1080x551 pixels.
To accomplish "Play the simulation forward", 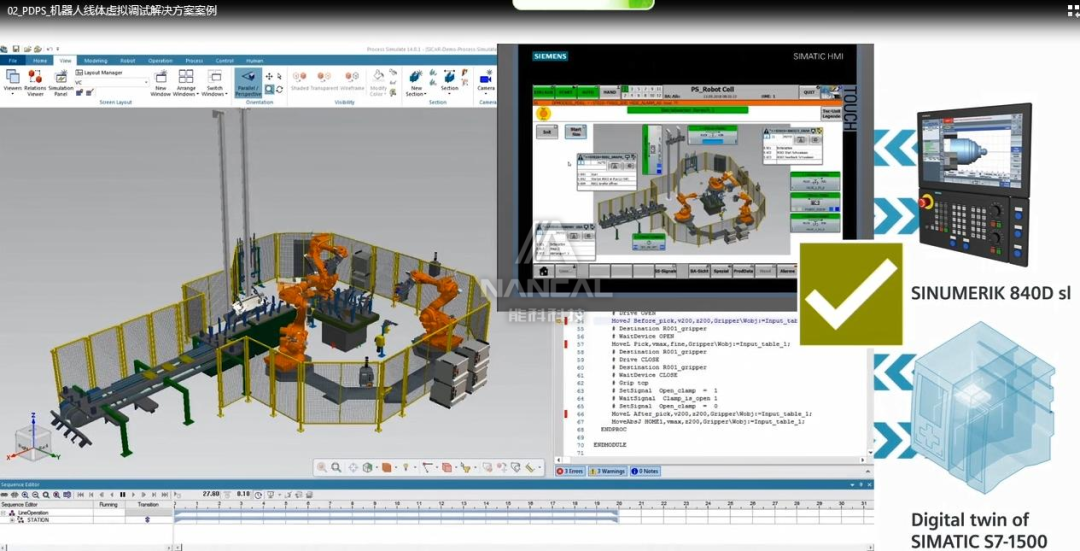I will [133, 495].
